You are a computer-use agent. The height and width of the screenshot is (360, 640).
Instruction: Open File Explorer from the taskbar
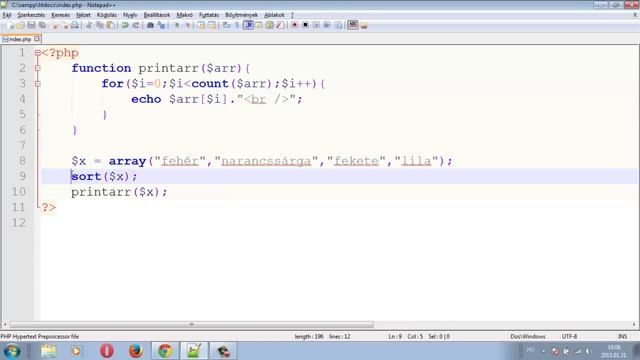(49, 351)
